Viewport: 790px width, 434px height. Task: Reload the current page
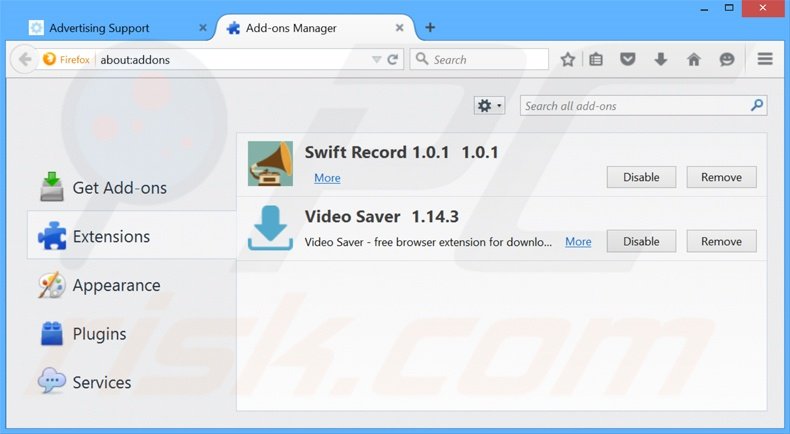click(x=393, y=59)
